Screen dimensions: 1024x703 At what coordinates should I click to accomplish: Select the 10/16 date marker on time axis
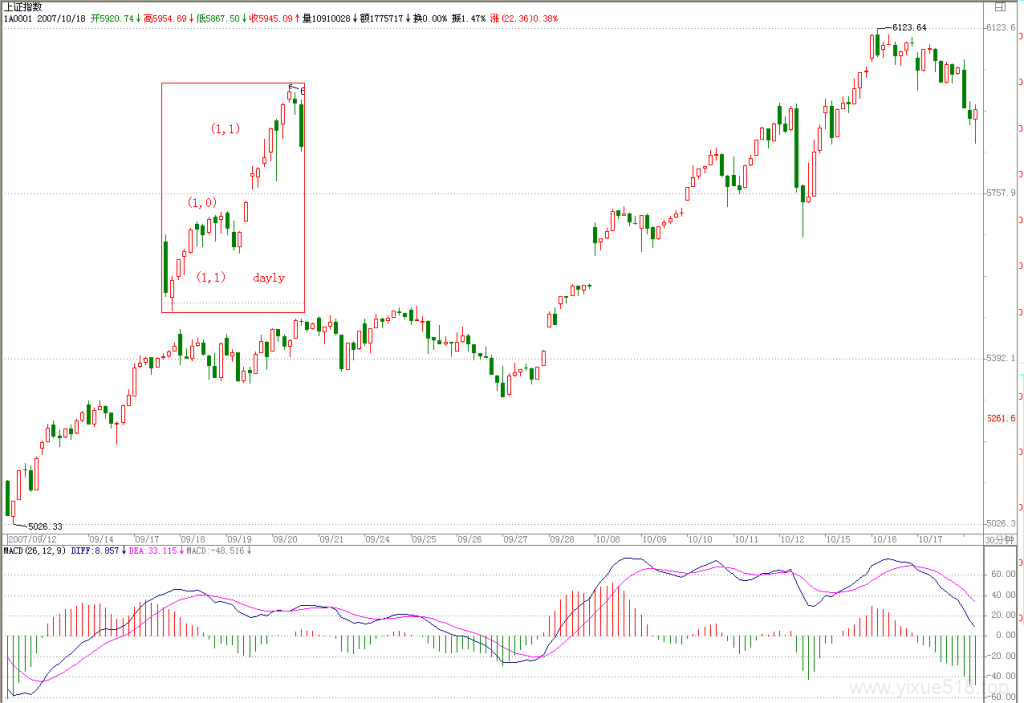tap(884, 540)
